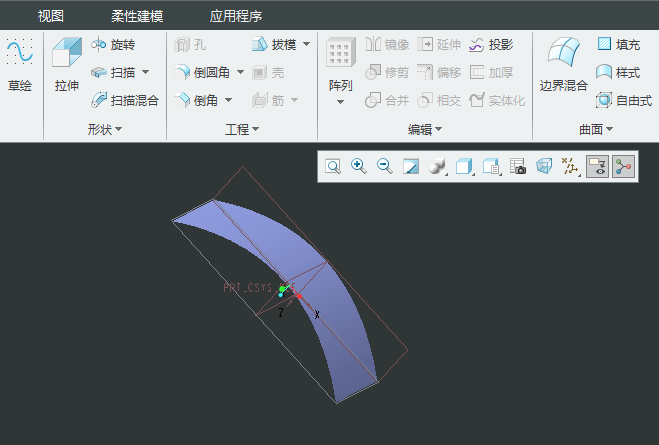659x445 pixels.
Task: Open the 草绘 sketch tool
Action: (x=20, y=64)
